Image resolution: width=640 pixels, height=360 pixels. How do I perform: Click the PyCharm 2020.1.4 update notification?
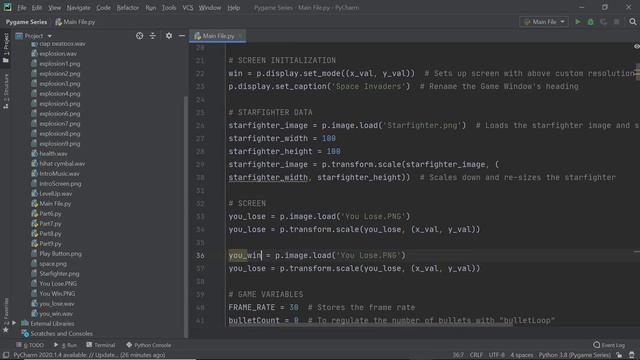[89, 355]
